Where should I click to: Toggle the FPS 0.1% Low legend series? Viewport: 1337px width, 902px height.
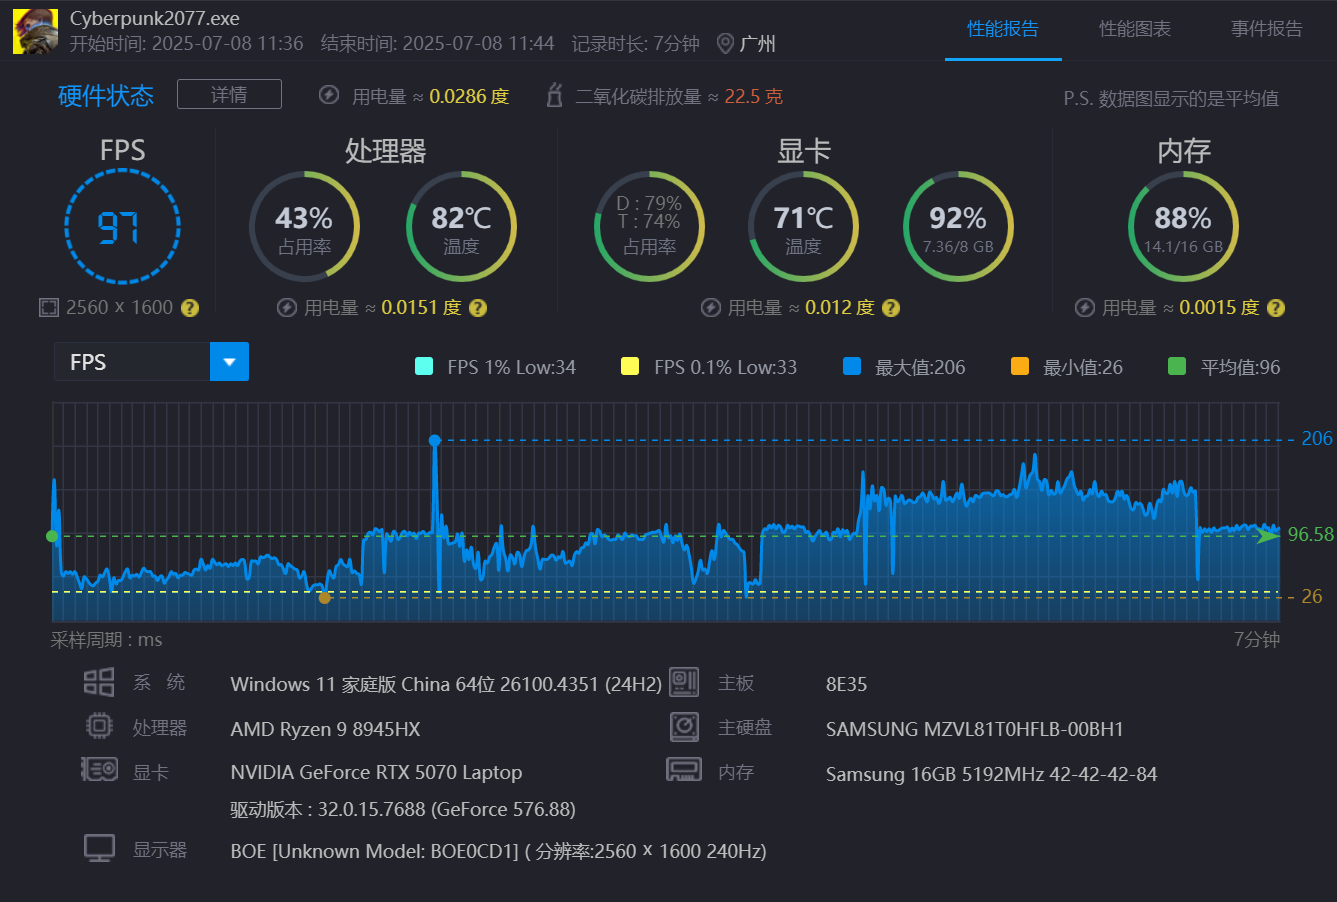[x=709, y=367]
